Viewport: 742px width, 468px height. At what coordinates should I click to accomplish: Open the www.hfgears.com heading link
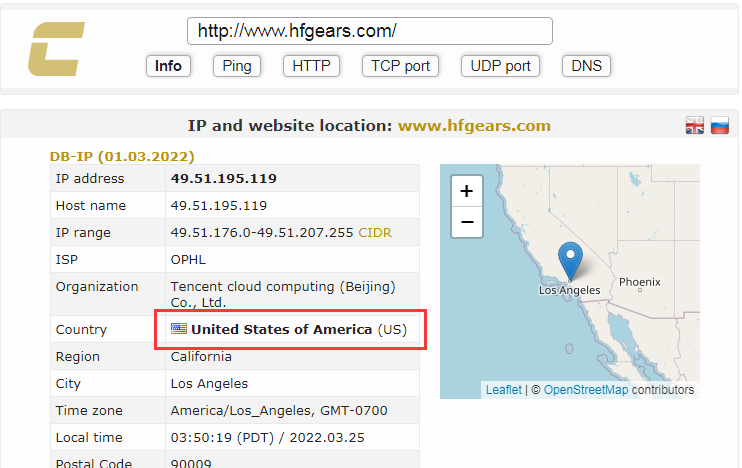[x=474, y=126]
